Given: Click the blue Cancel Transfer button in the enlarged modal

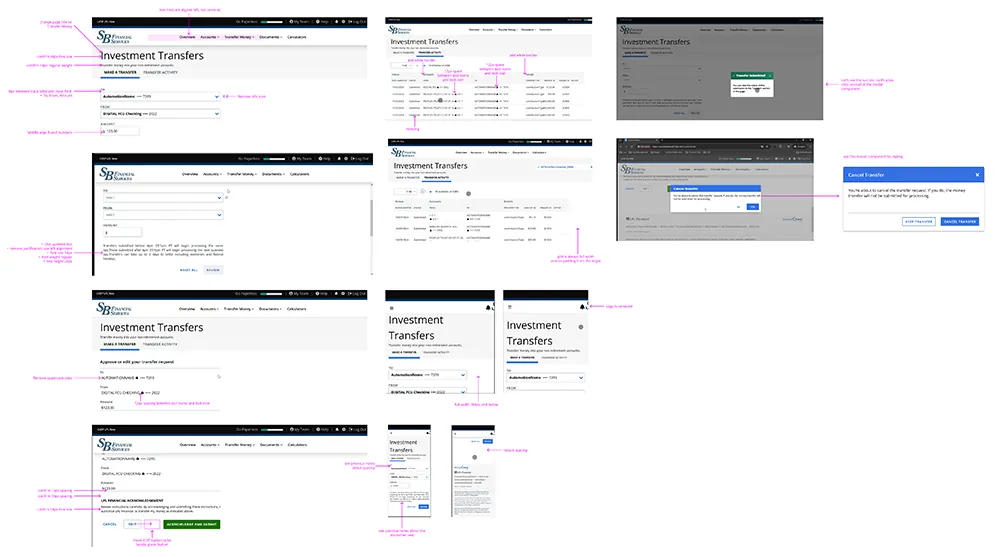Looking at the screenshot, I should click(960, 221).
